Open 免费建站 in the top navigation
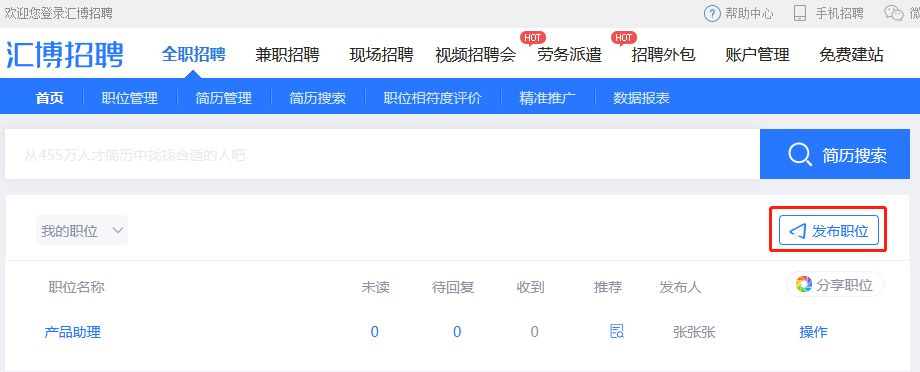 (851, 55)
